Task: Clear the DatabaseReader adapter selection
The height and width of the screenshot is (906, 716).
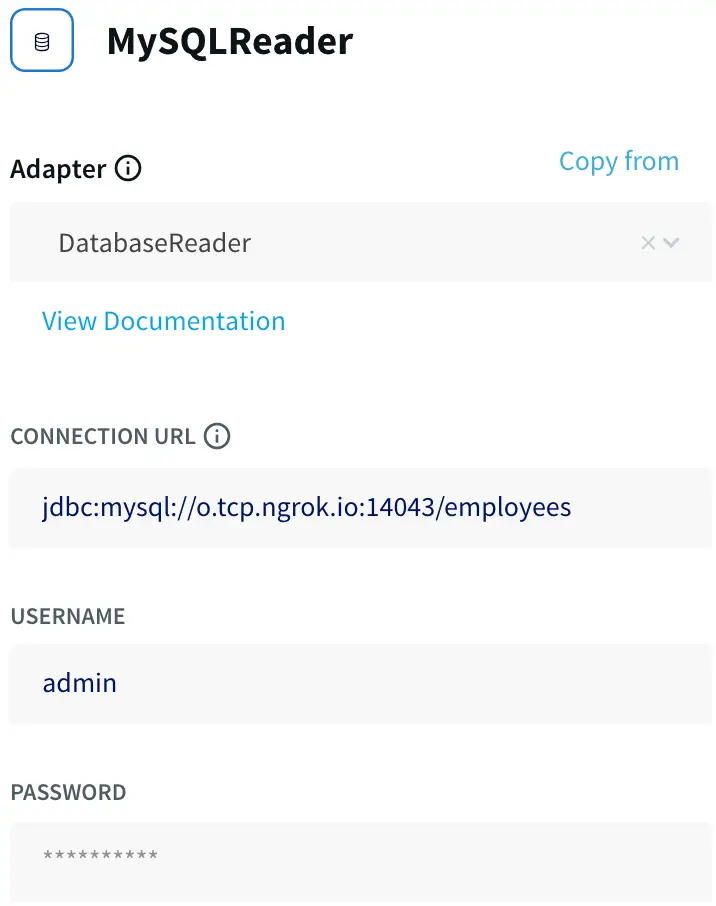Action: (648, 242)
